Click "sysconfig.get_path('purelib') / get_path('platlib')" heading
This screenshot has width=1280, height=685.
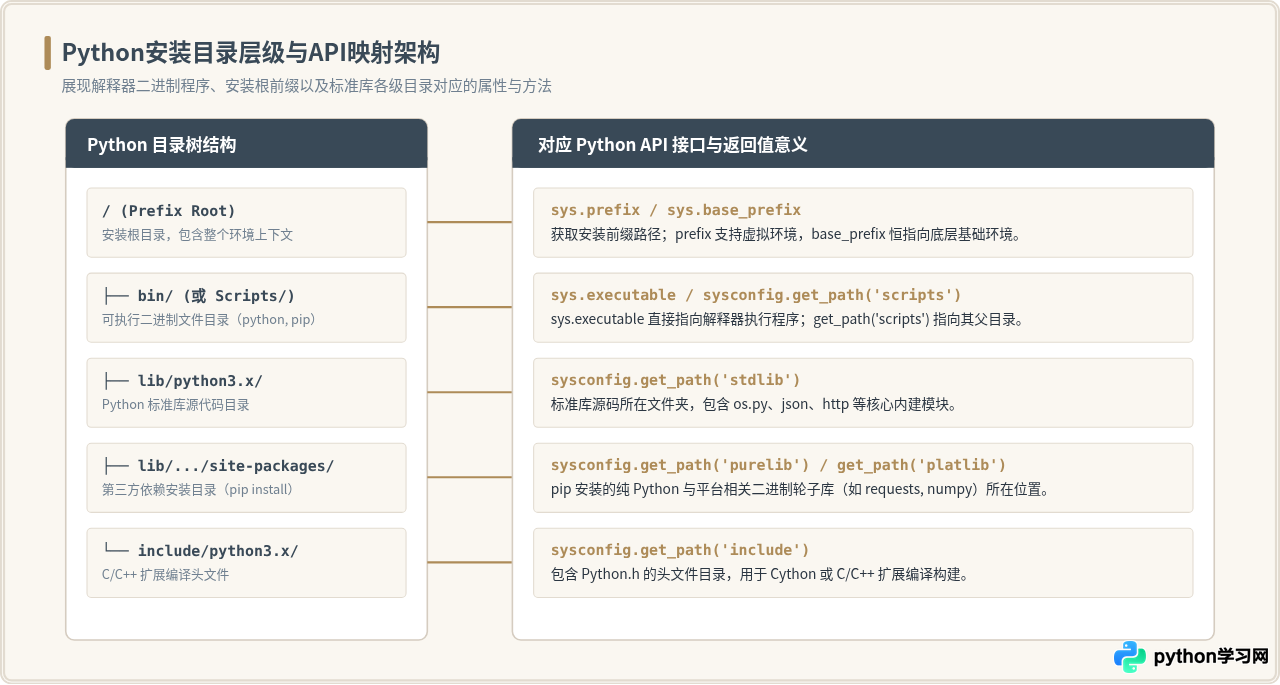pos(779,465)
